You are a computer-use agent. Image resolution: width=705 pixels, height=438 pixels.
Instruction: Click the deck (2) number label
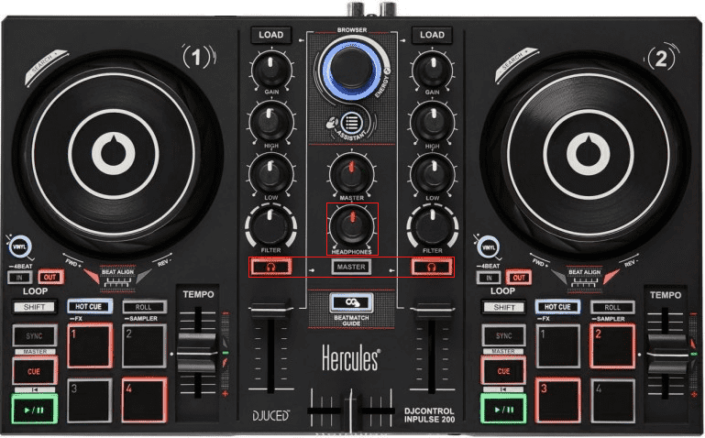[x=661, y=58]
